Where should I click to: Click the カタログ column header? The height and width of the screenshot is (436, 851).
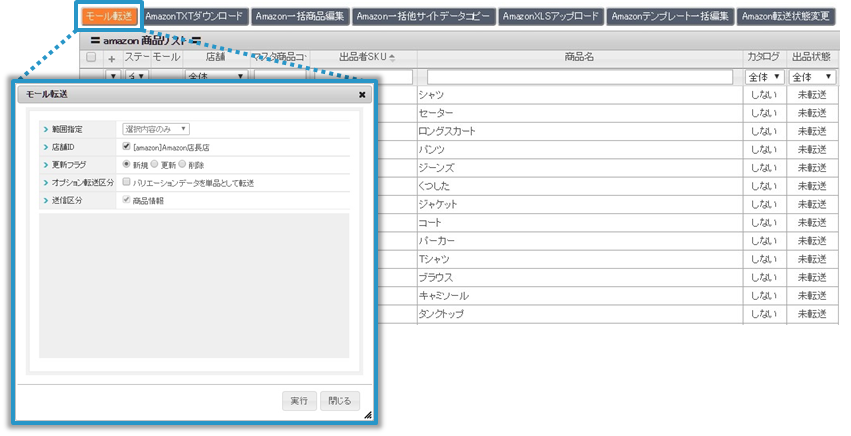[x=764, y=57]
